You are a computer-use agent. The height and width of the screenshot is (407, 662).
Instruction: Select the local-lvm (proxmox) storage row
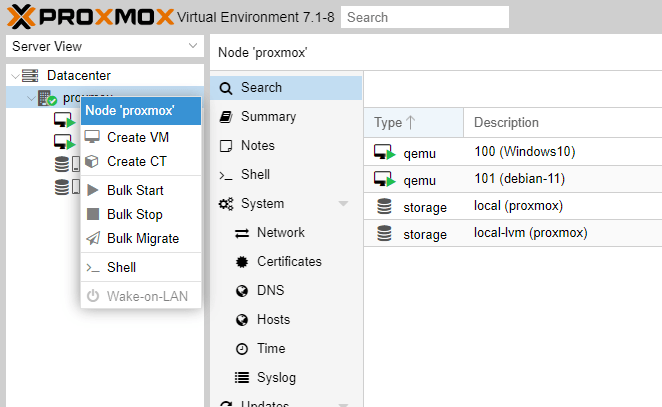click(x=510, y=233)
